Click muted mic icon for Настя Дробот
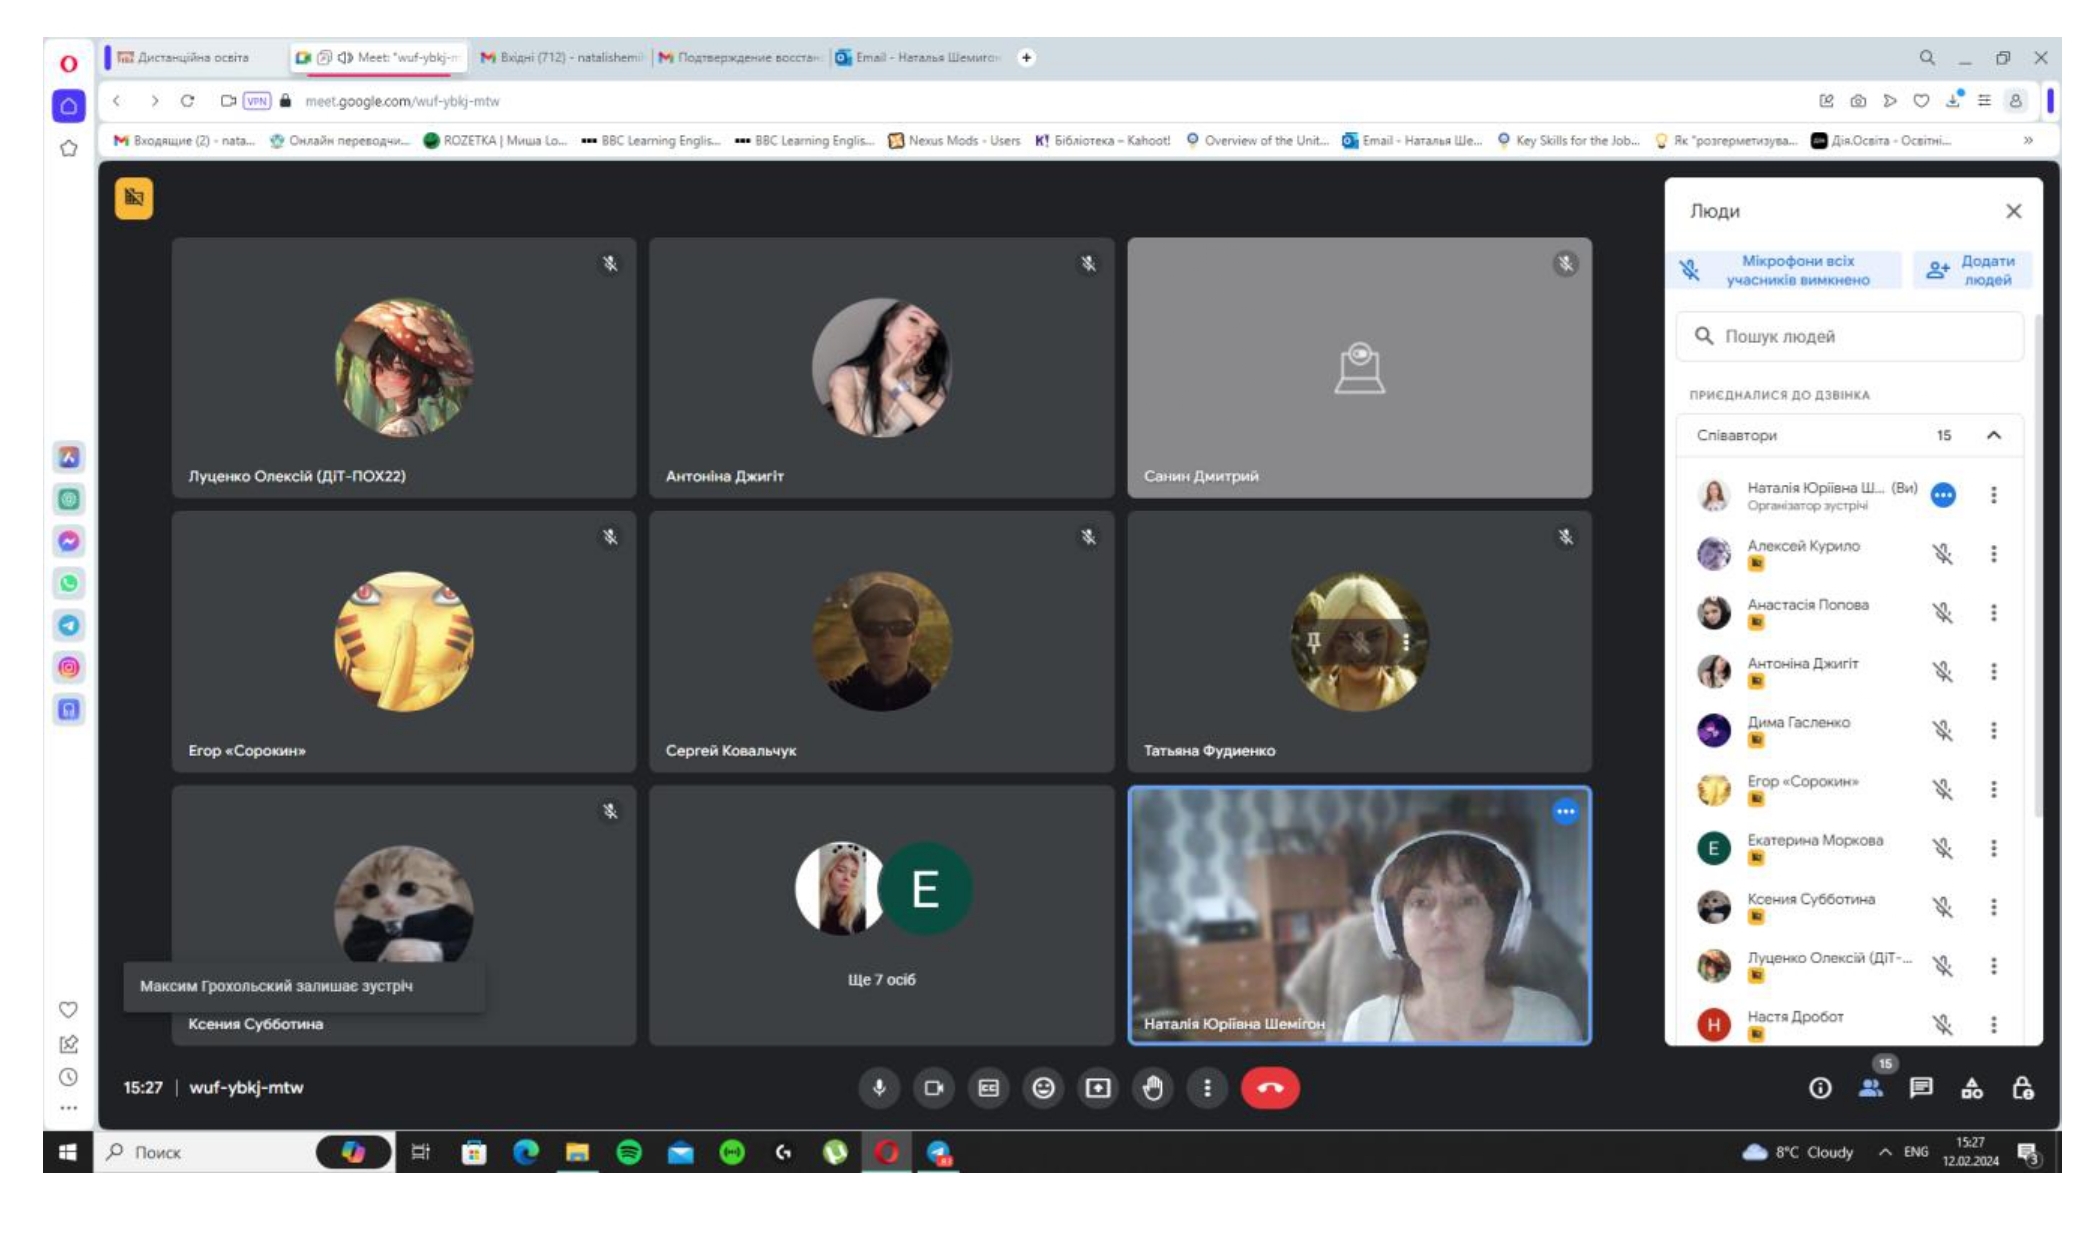This screenshot has width=2100, height=1250. [x=1943, y=1025]
